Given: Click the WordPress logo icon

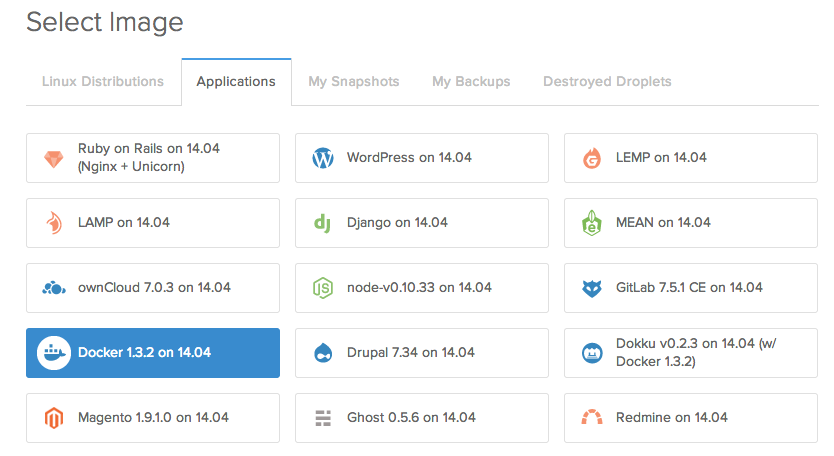Looking at the screenshot, I should [x=323, y=158].
